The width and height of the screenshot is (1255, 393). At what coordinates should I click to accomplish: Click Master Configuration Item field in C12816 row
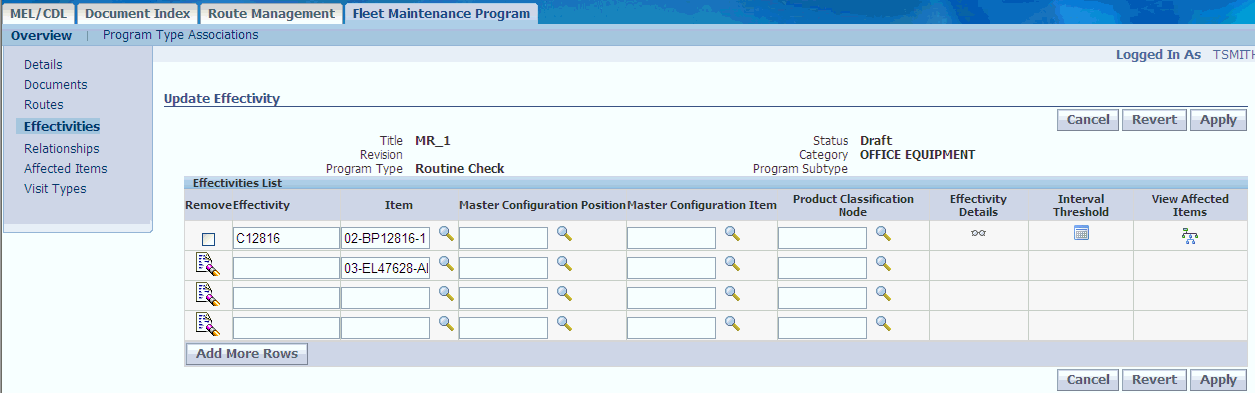coord(671,238)
